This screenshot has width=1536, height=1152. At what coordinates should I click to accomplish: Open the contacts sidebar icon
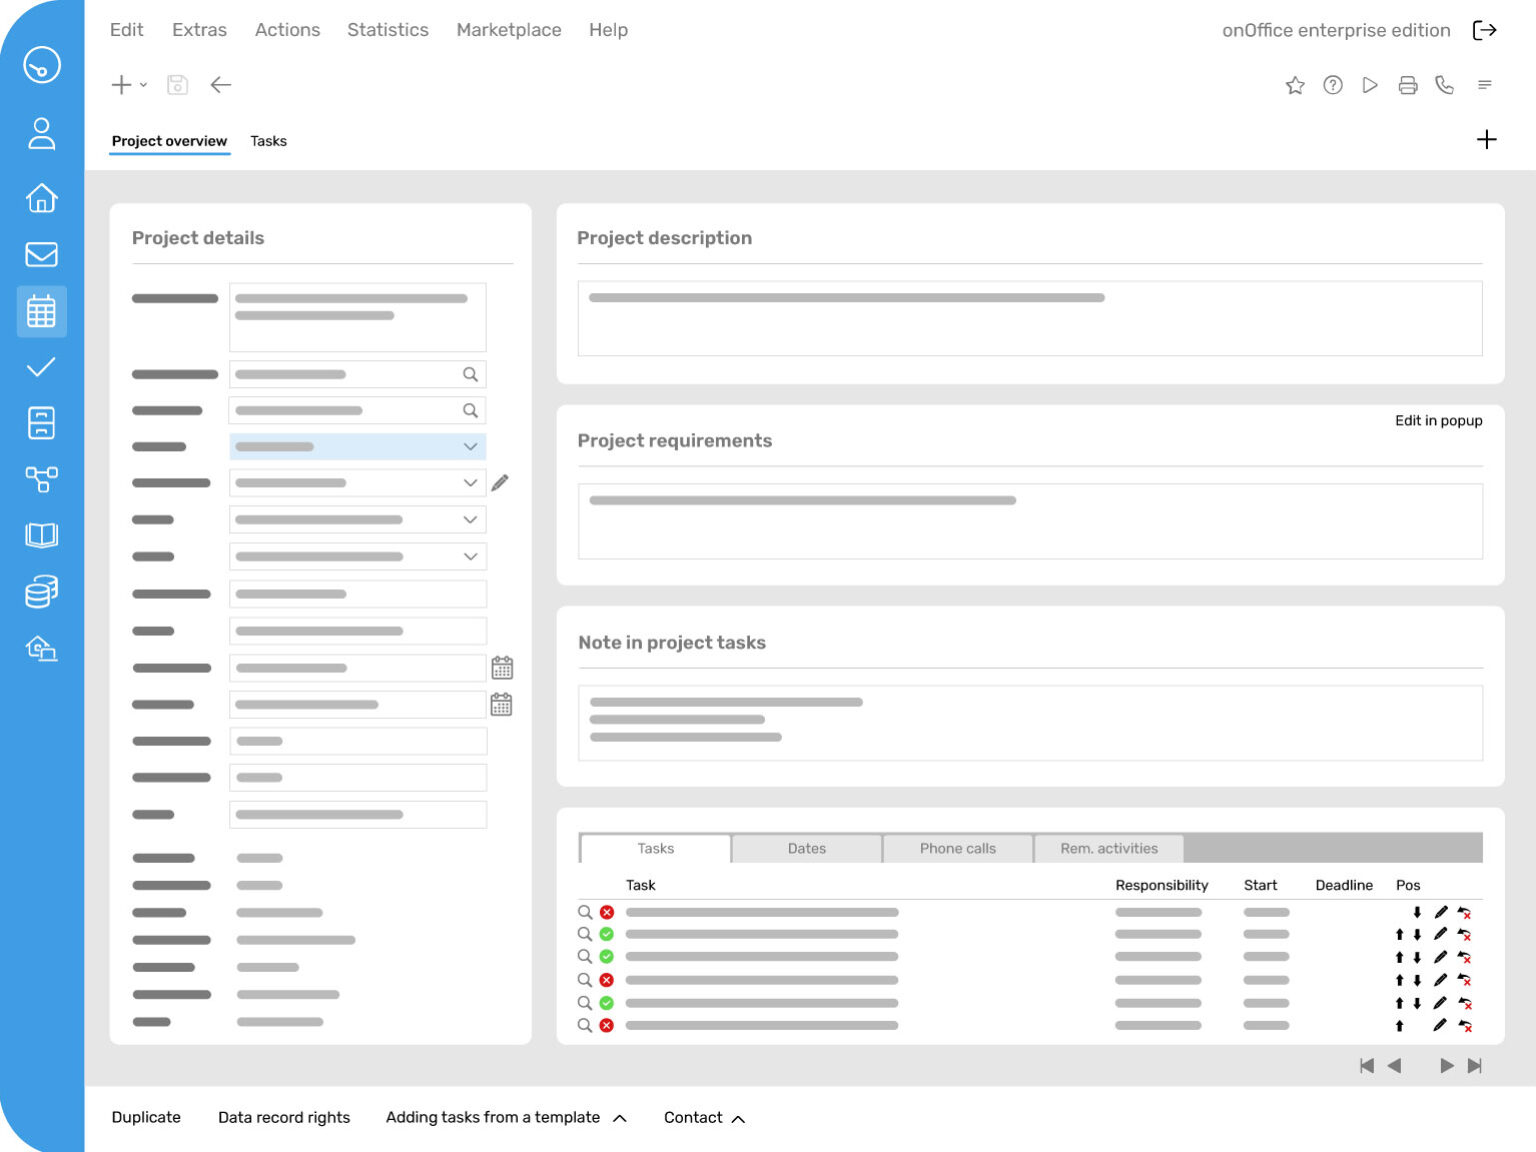click(x=41, y=133)
